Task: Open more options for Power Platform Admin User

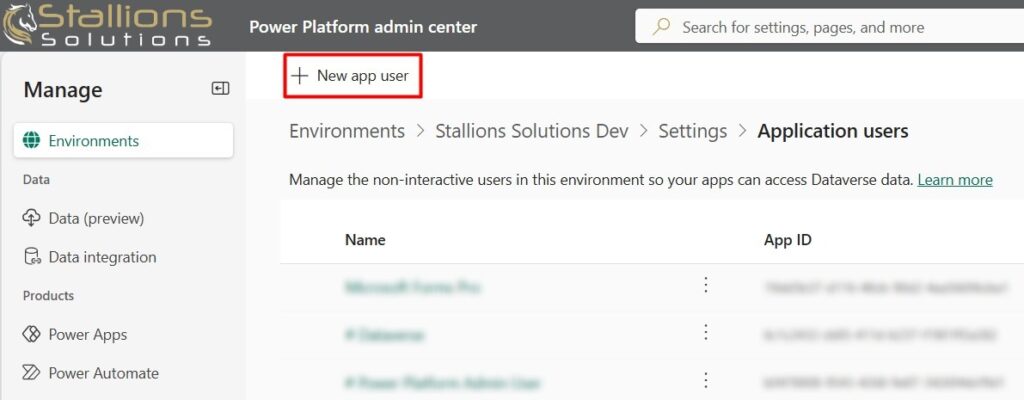Action: (705, 380)
